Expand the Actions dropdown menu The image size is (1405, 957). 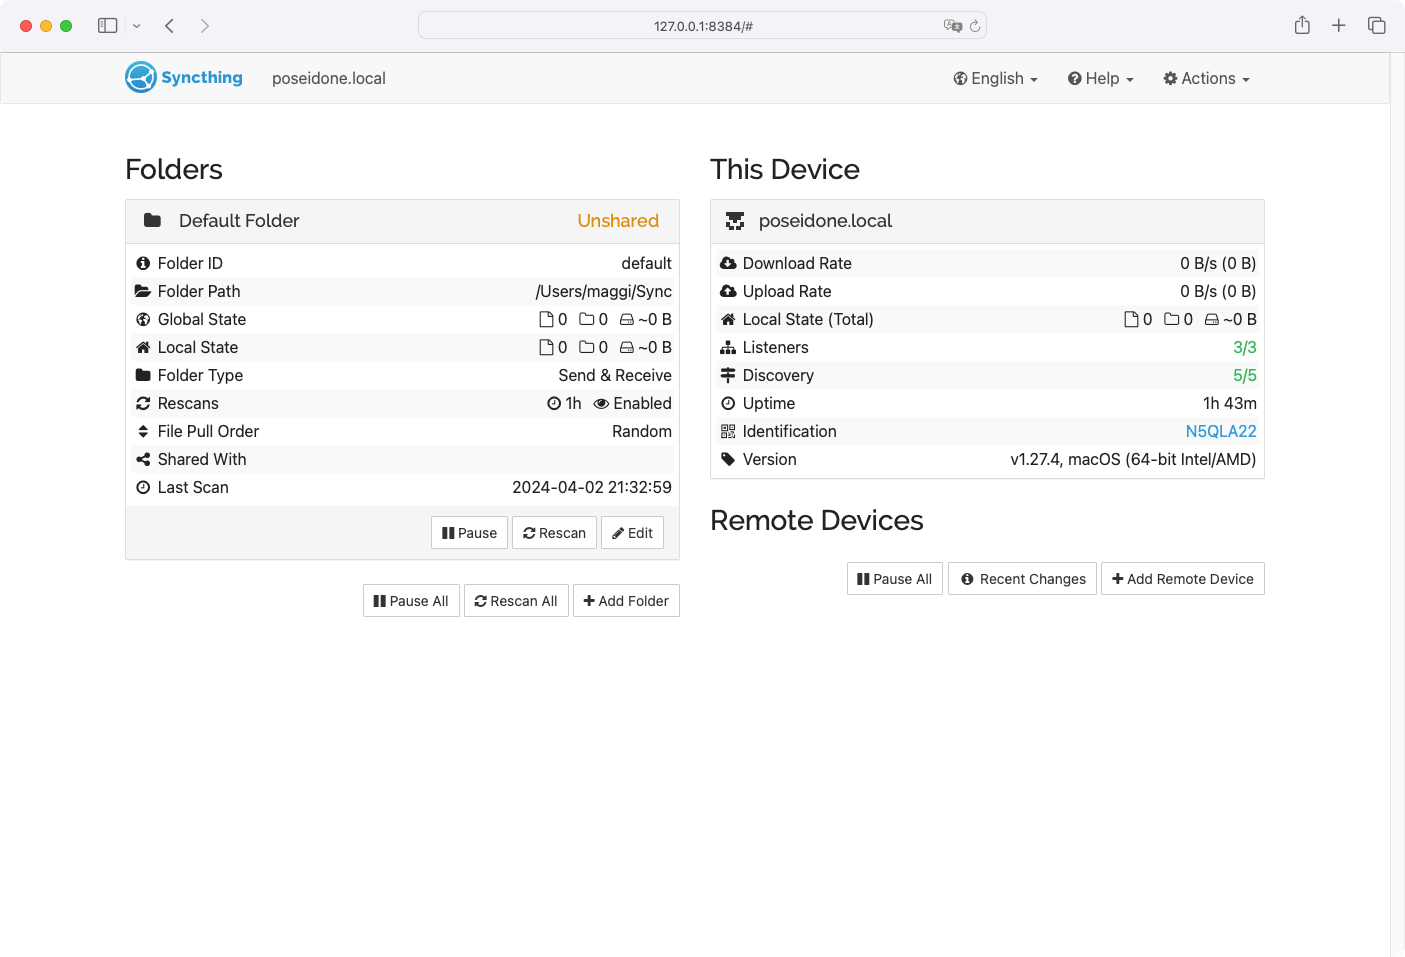pos(1206,79)
